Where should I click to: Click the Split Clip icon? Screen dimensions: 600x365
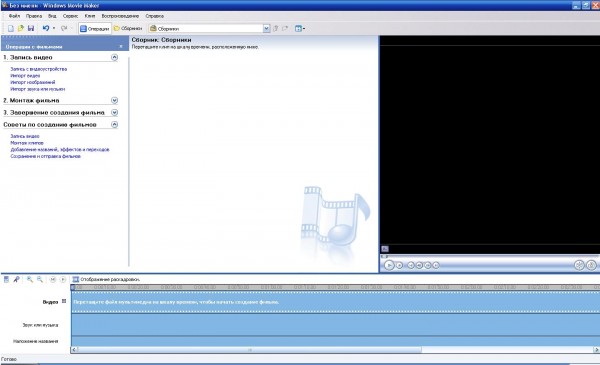click(579, 265)
